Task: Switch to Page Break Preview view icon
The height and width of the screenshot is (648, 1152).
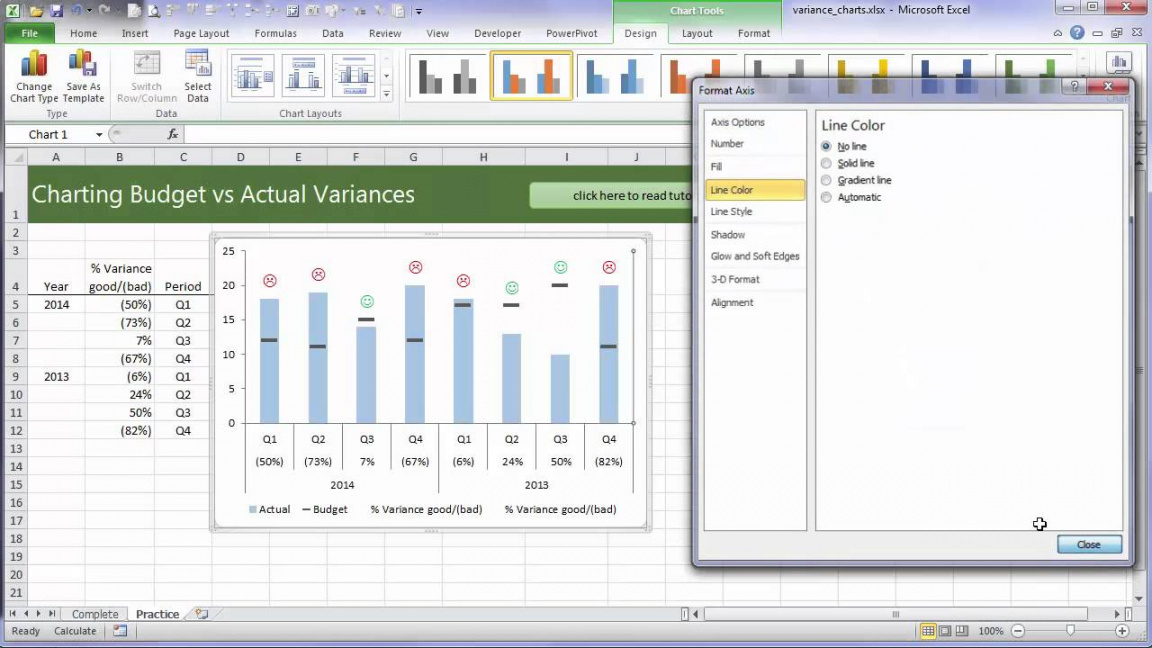Action: (962, 631)
